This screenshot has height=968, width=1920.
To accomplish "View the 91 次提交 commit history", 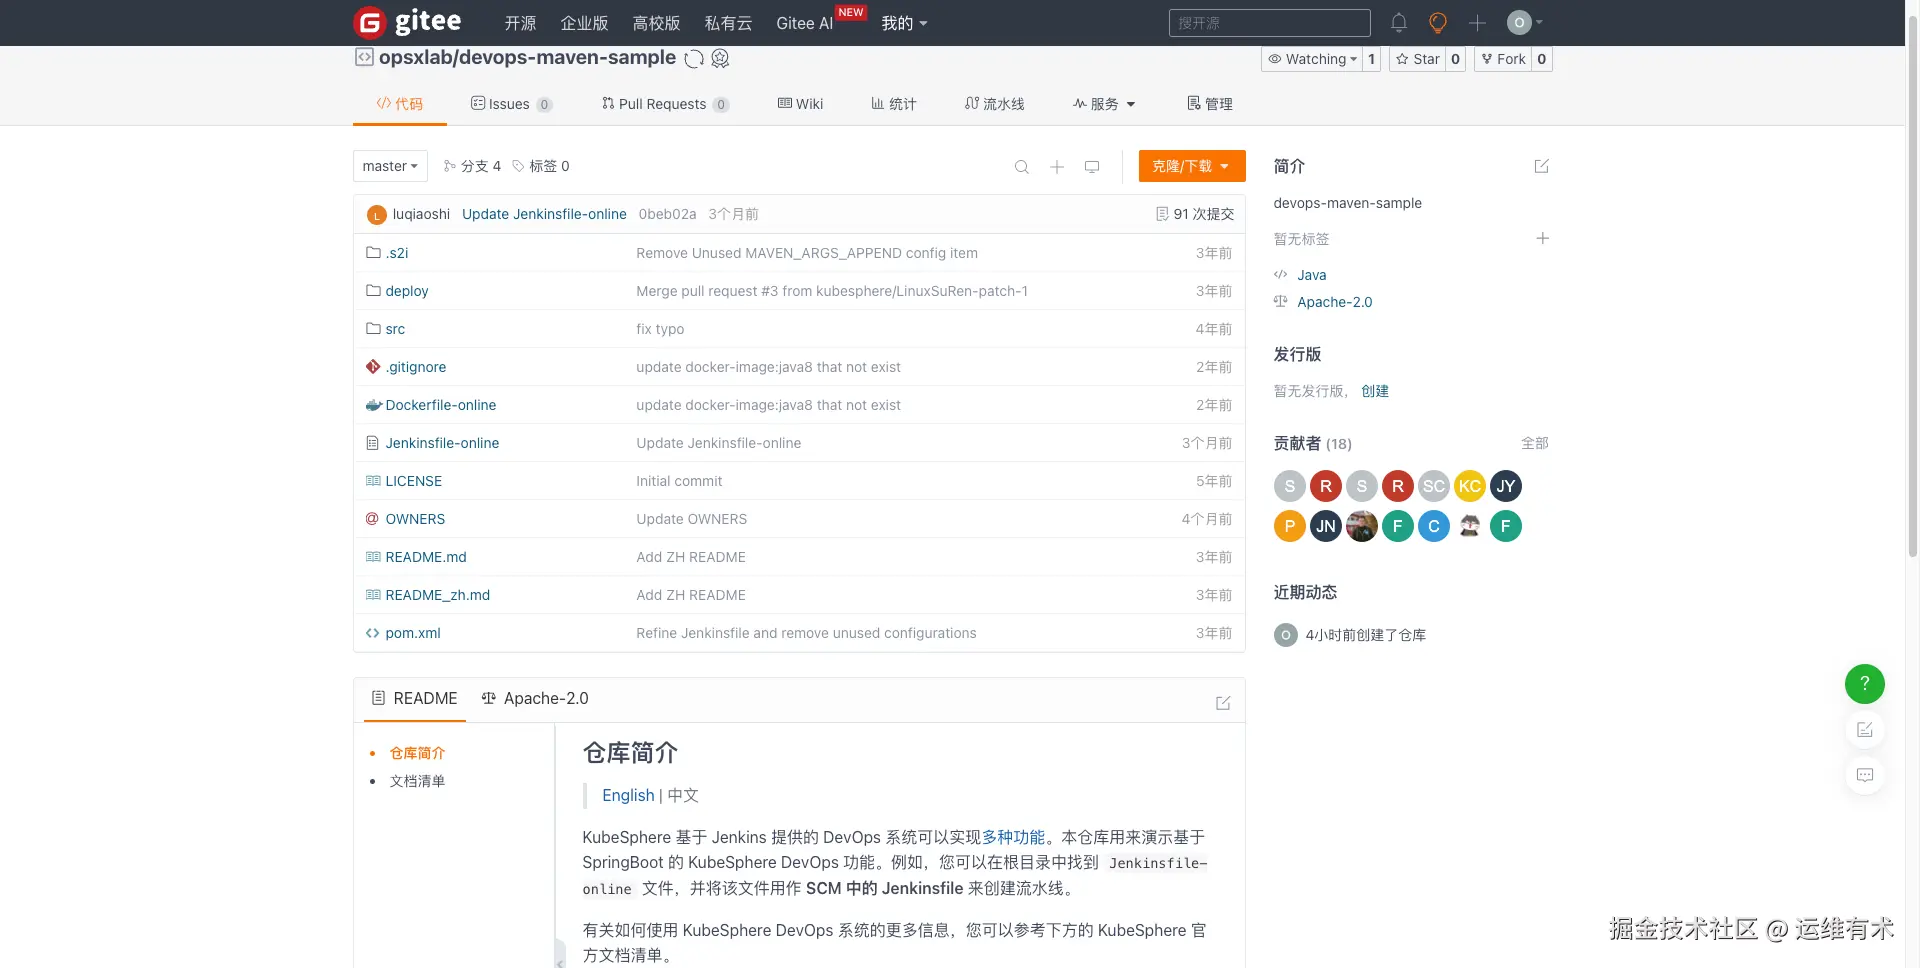I will point(1195,214).
